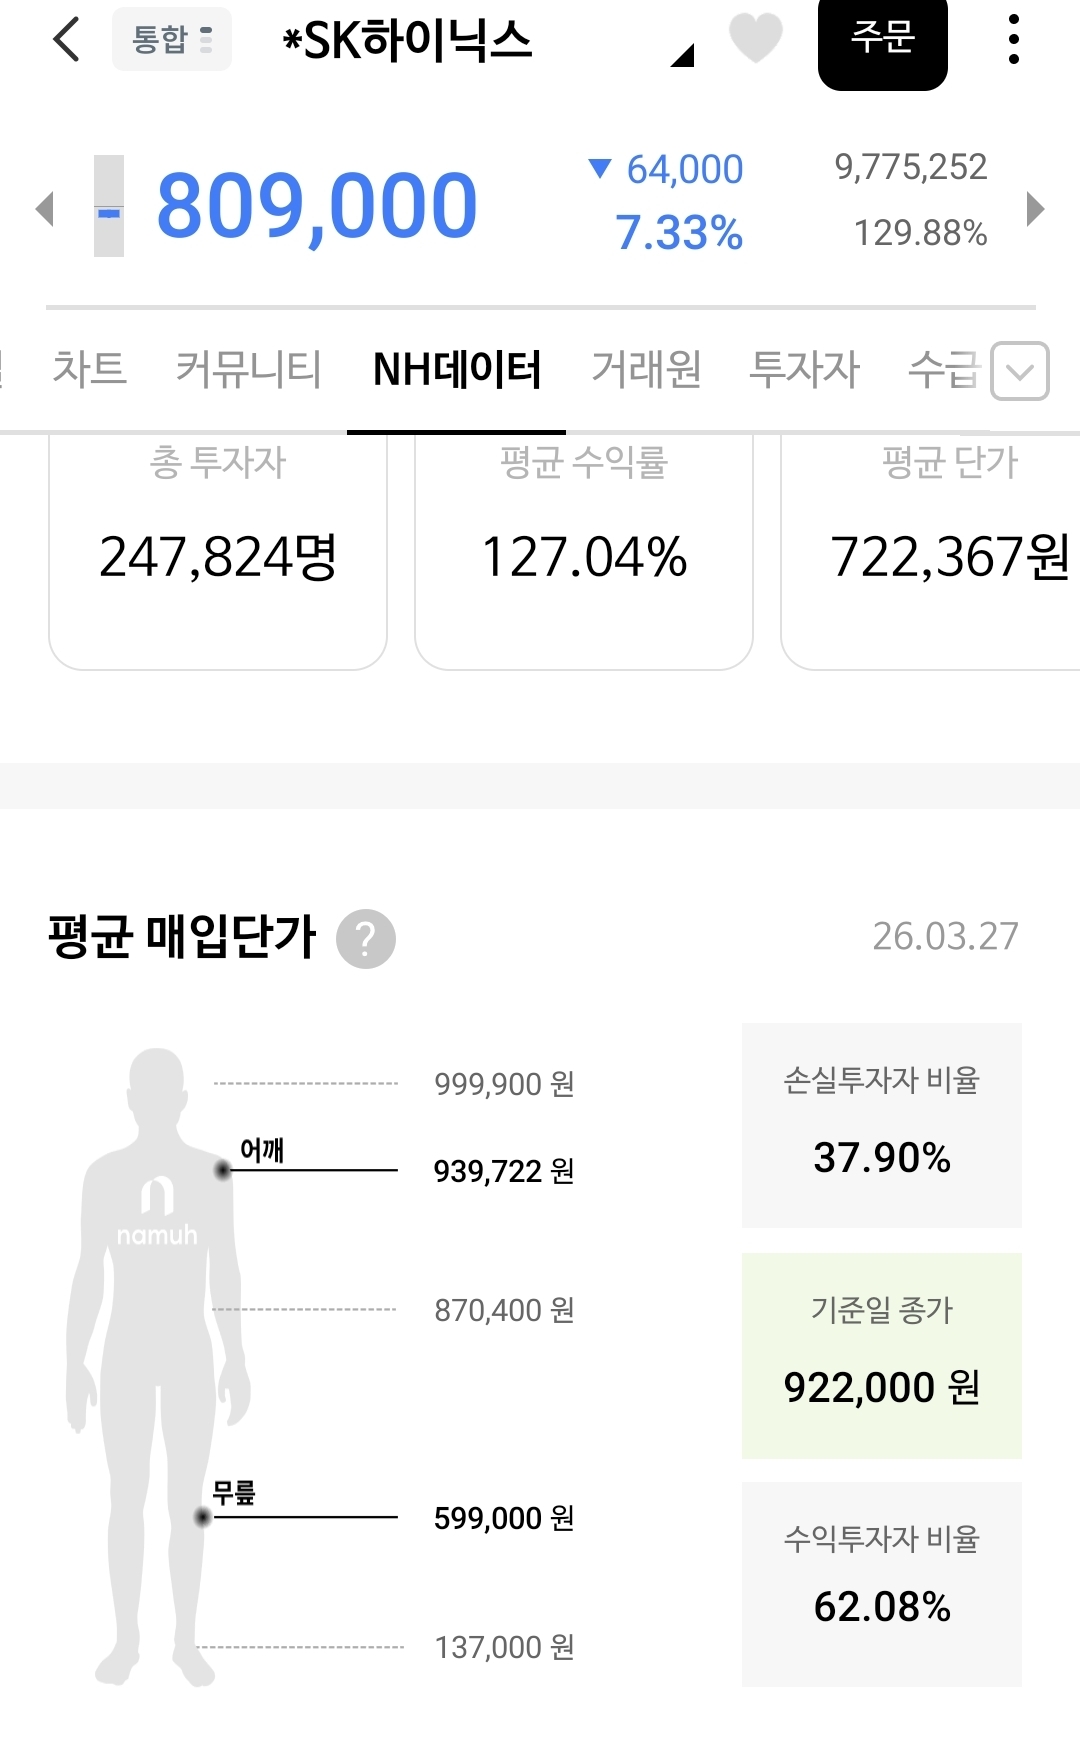Add SK하이닉스 to favorites with heart icon
Image resolution: width=1080 pixels, height=1738 pixels.
pos(755,39)
